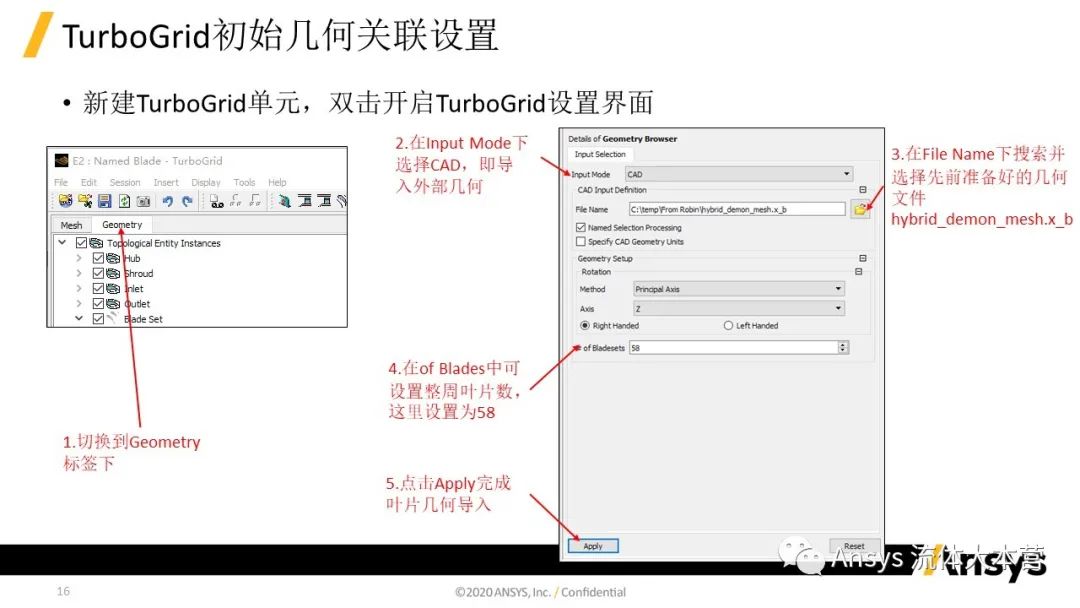Switch to the Geometry tab
The width and height of the screenshot is (1080, 608).
(122, 224)
